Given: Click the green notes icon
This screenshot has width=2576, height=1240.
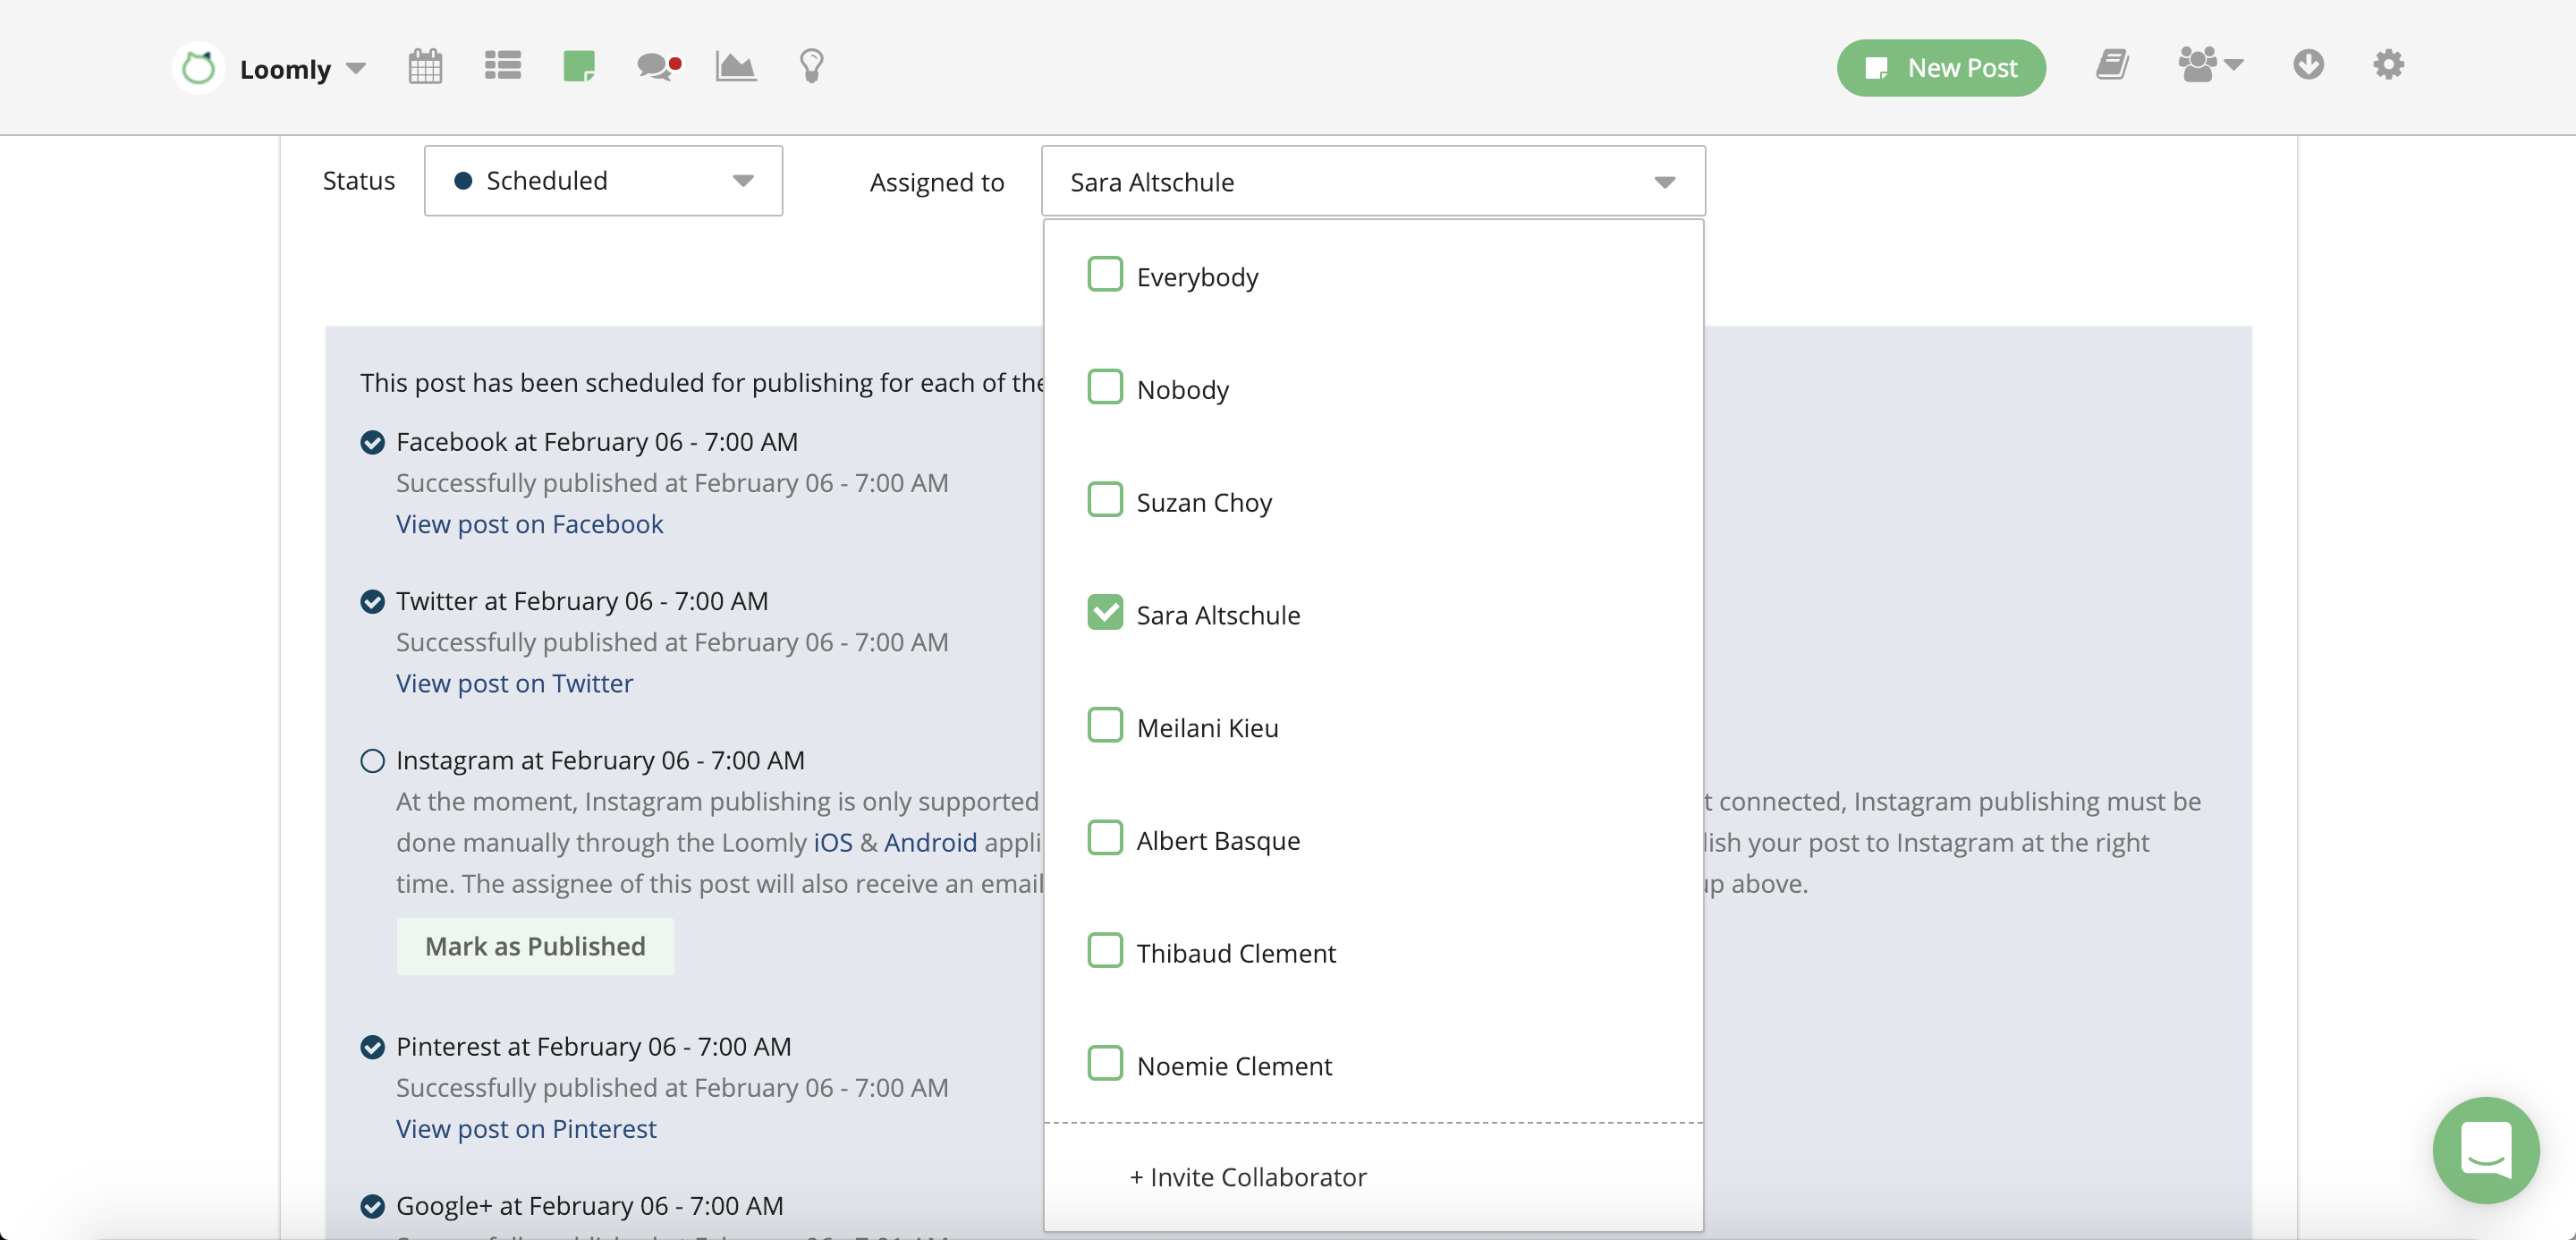Looking at the screenshot, I should [580, 66].
